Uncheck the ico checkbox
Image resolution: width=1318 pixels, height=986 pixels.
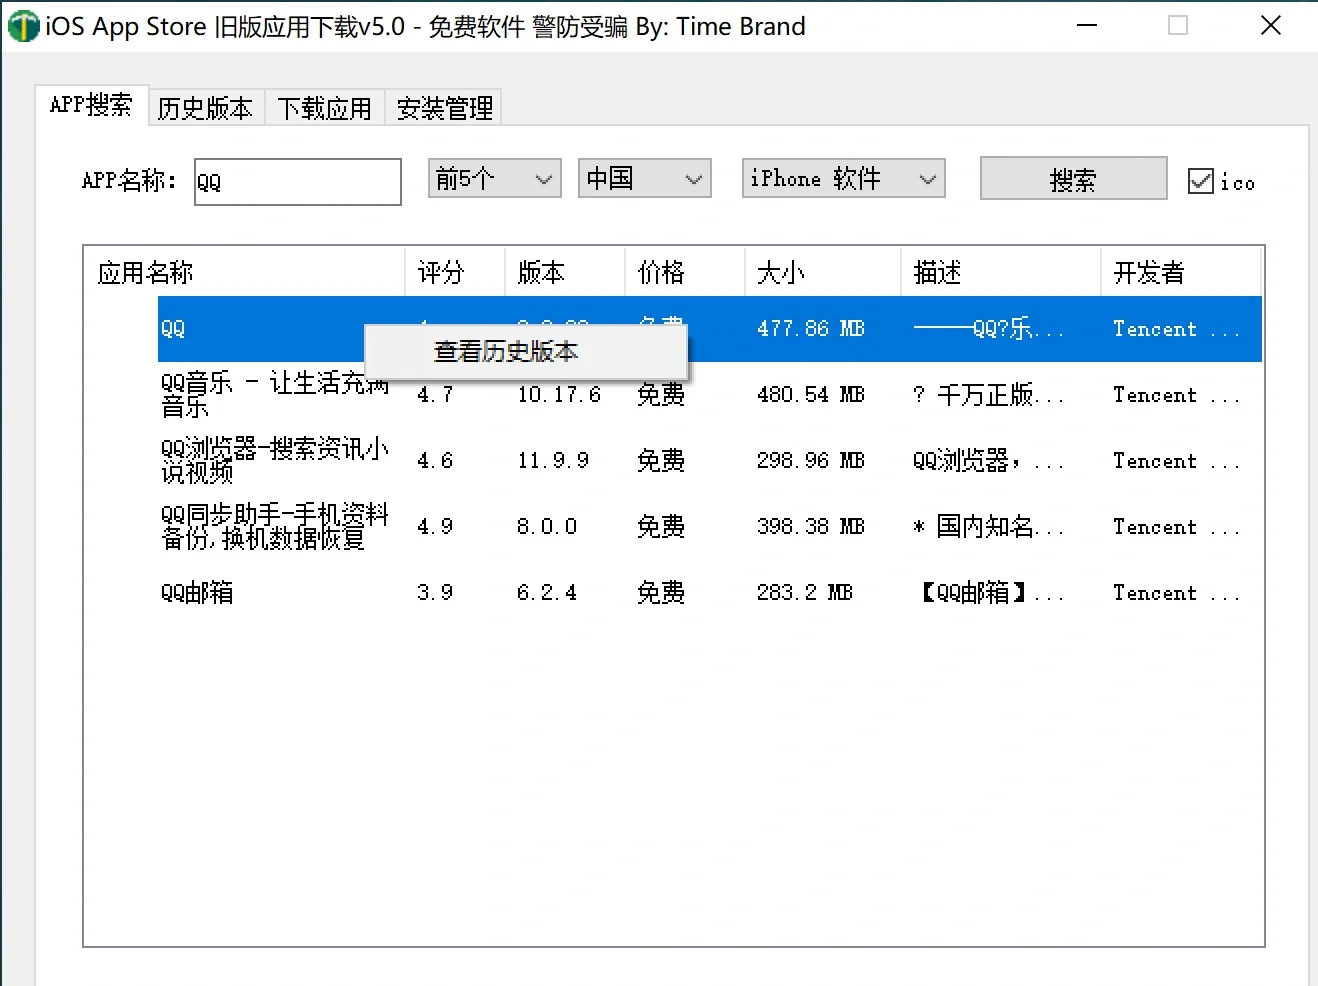(x=1199, y=180)
